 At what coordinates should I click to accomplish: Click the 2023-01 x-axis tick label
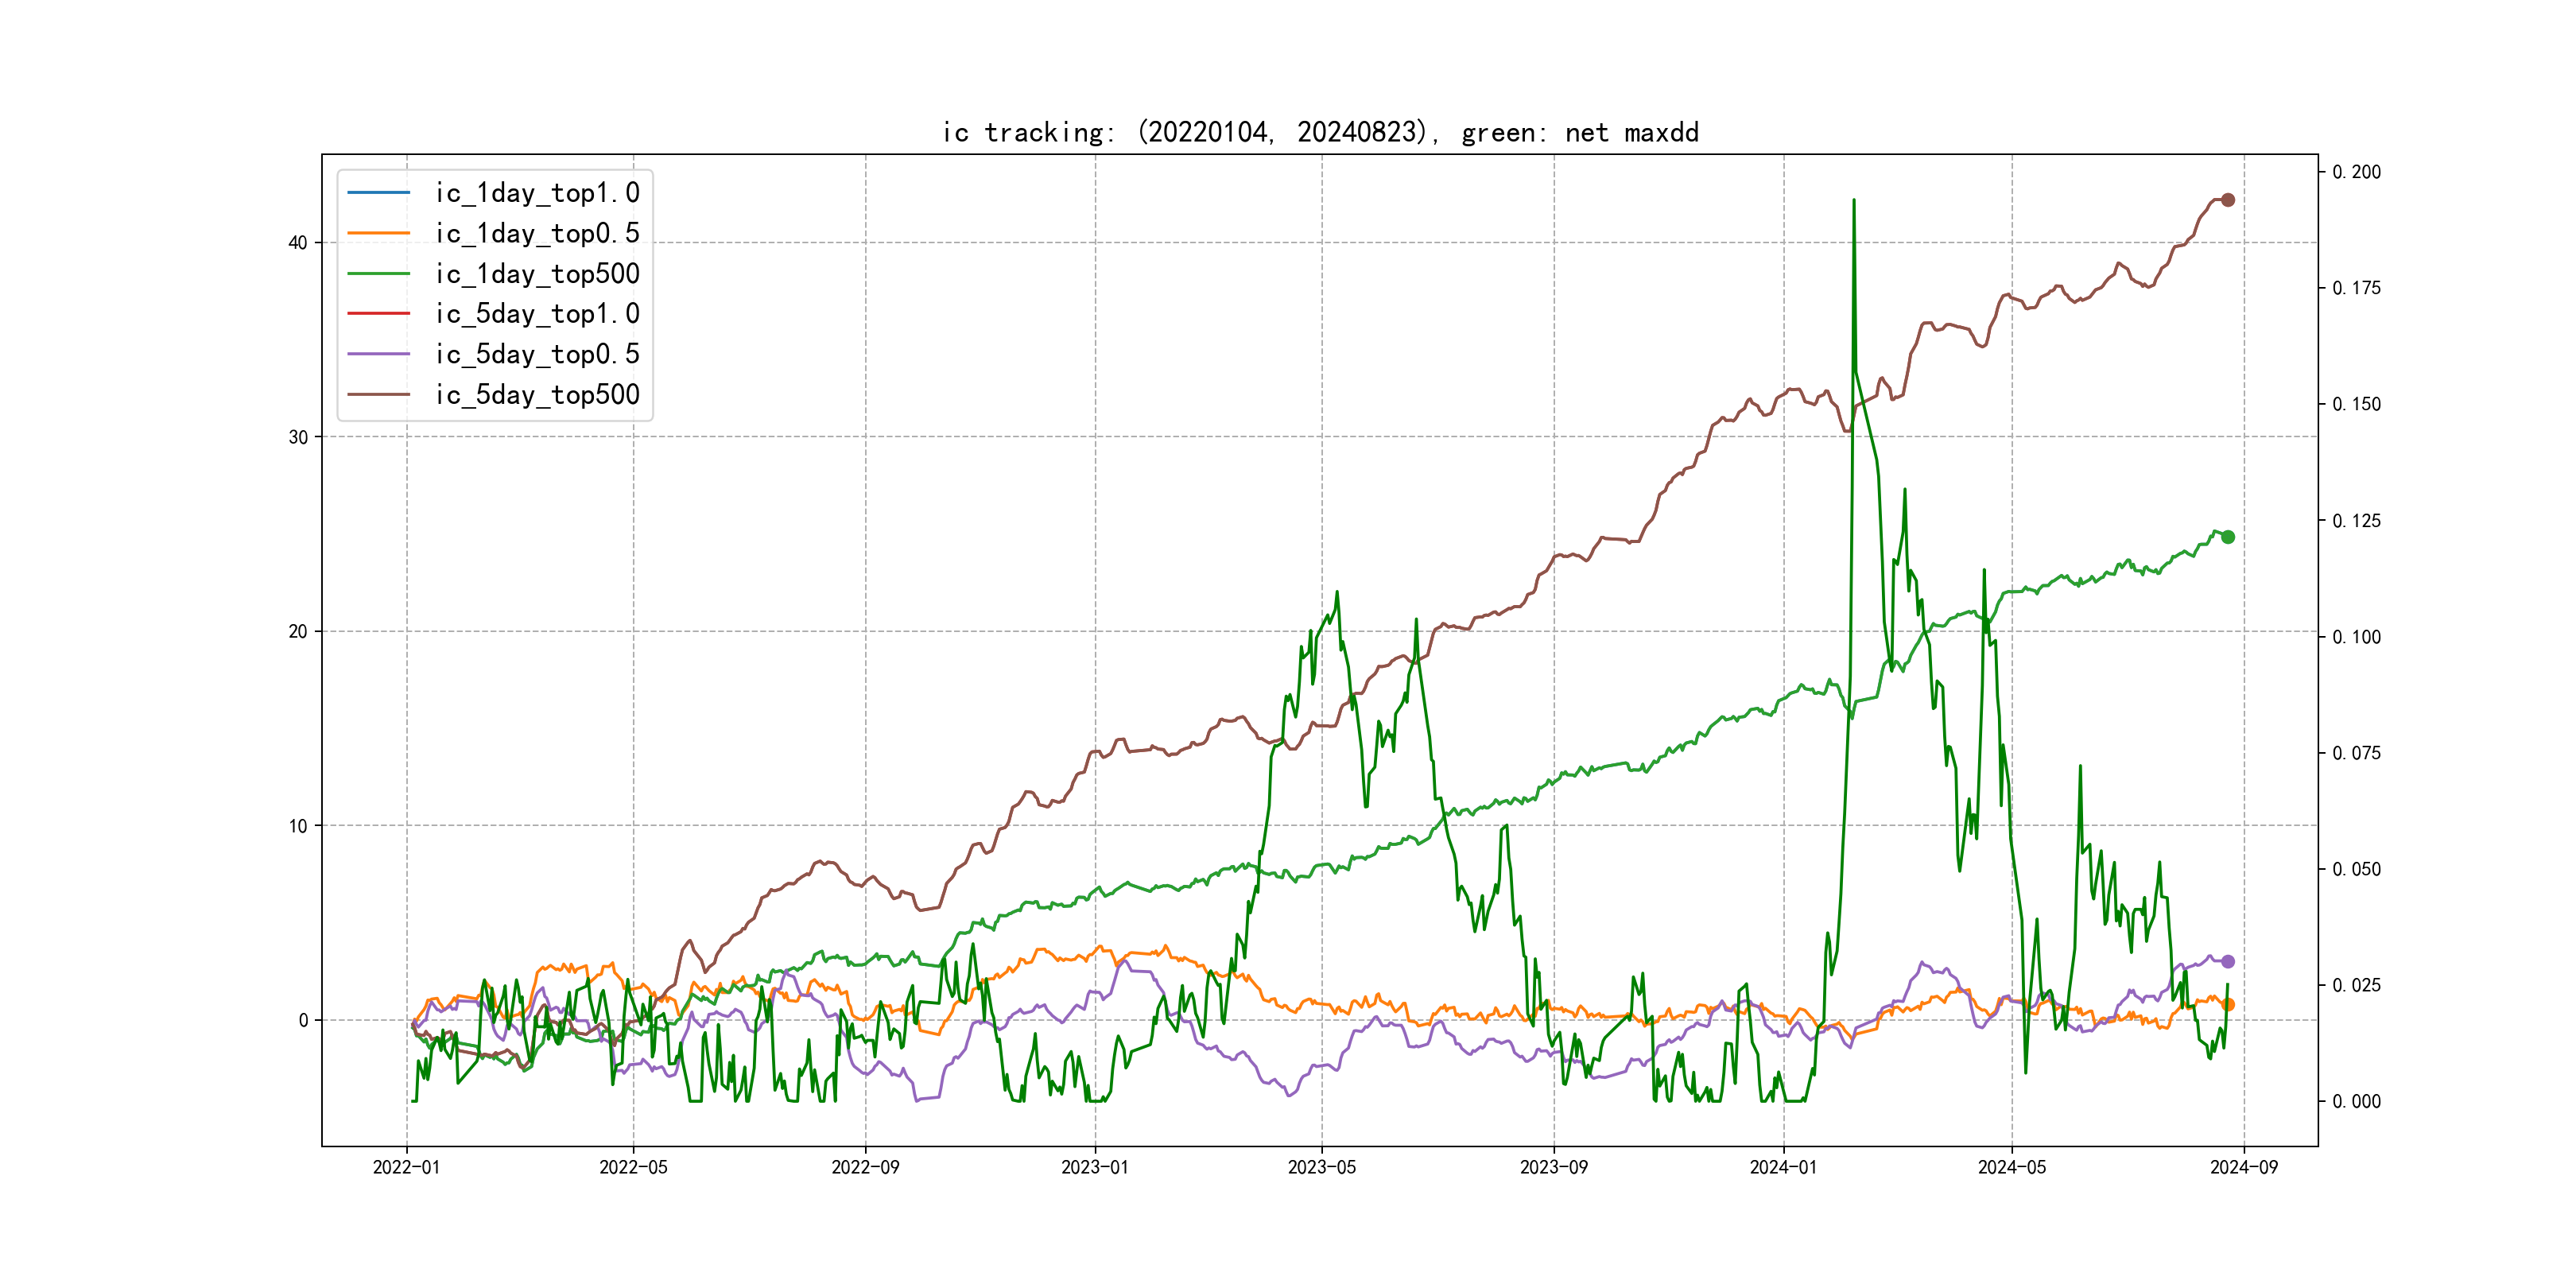[x=1095, y=1167]
